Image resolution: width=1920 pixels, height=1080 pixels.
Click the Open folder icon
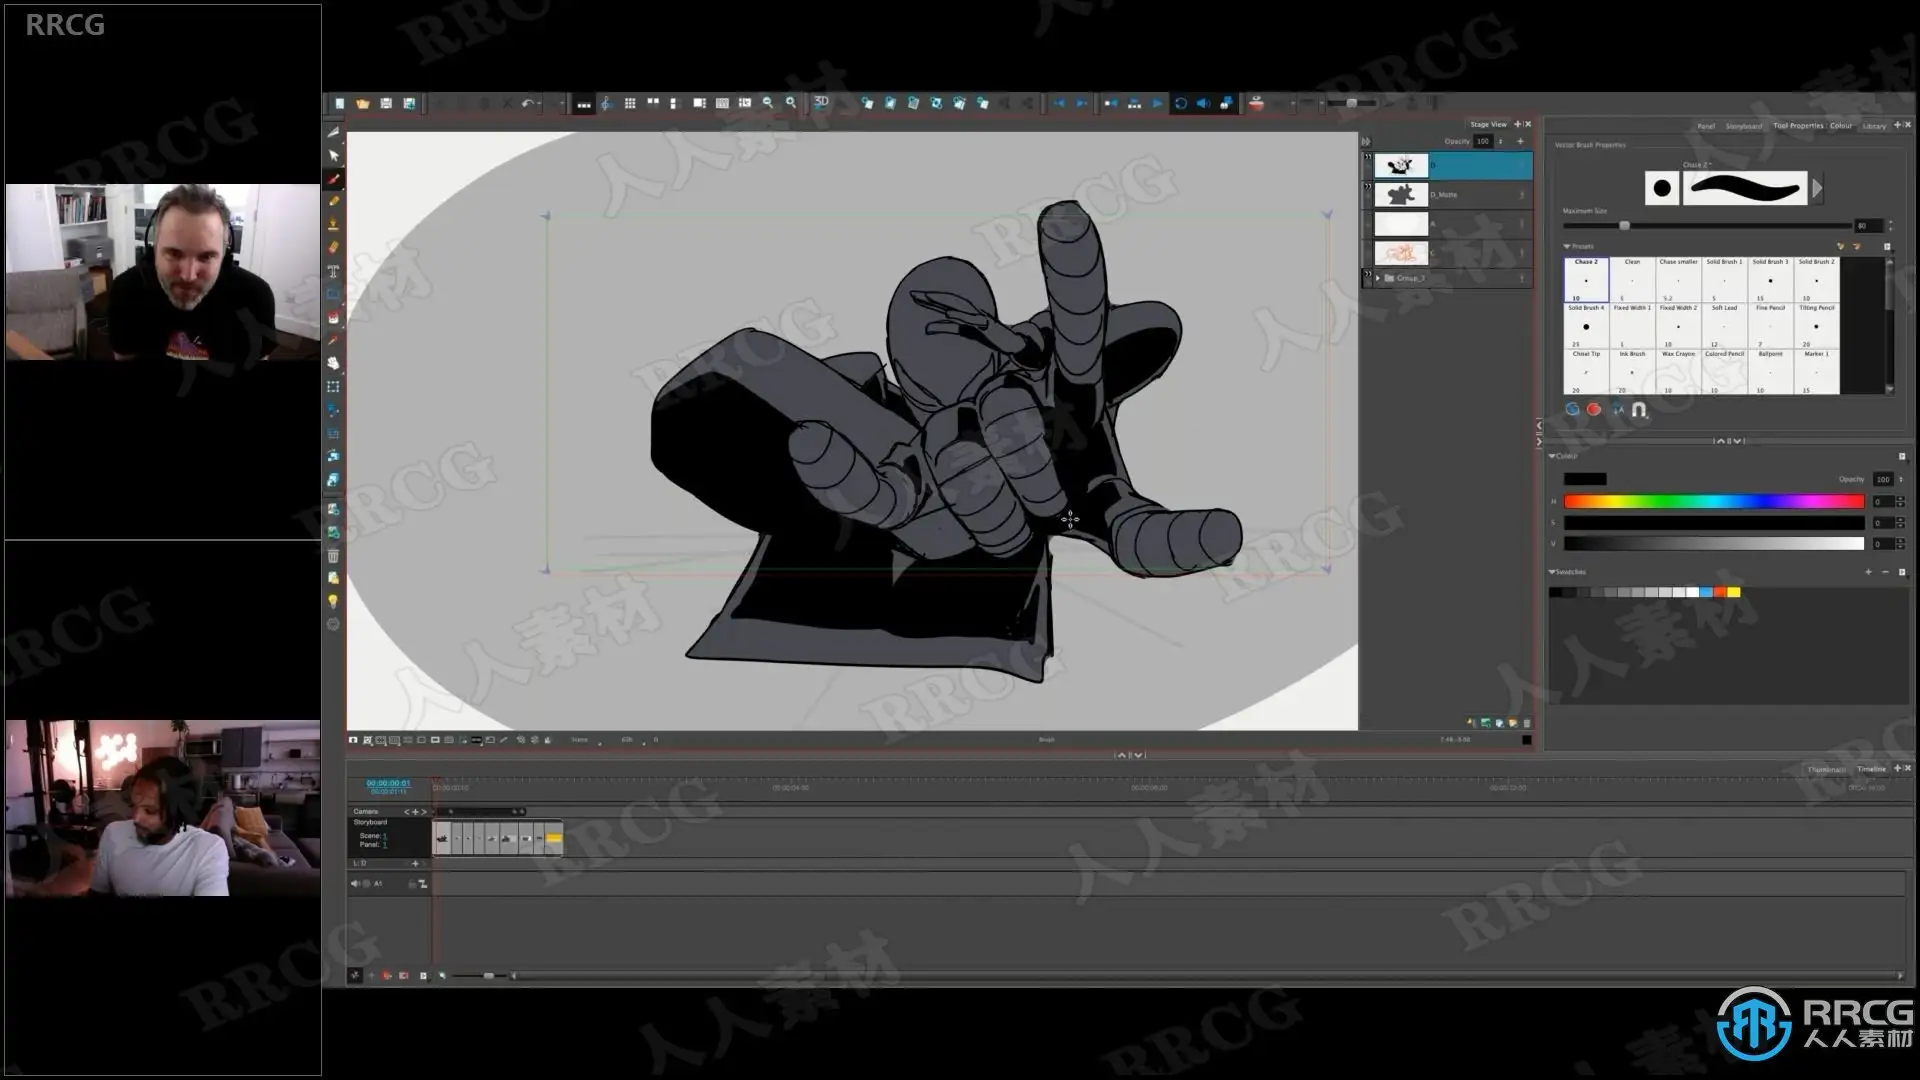pyautogui.click(x=363, y=103)
